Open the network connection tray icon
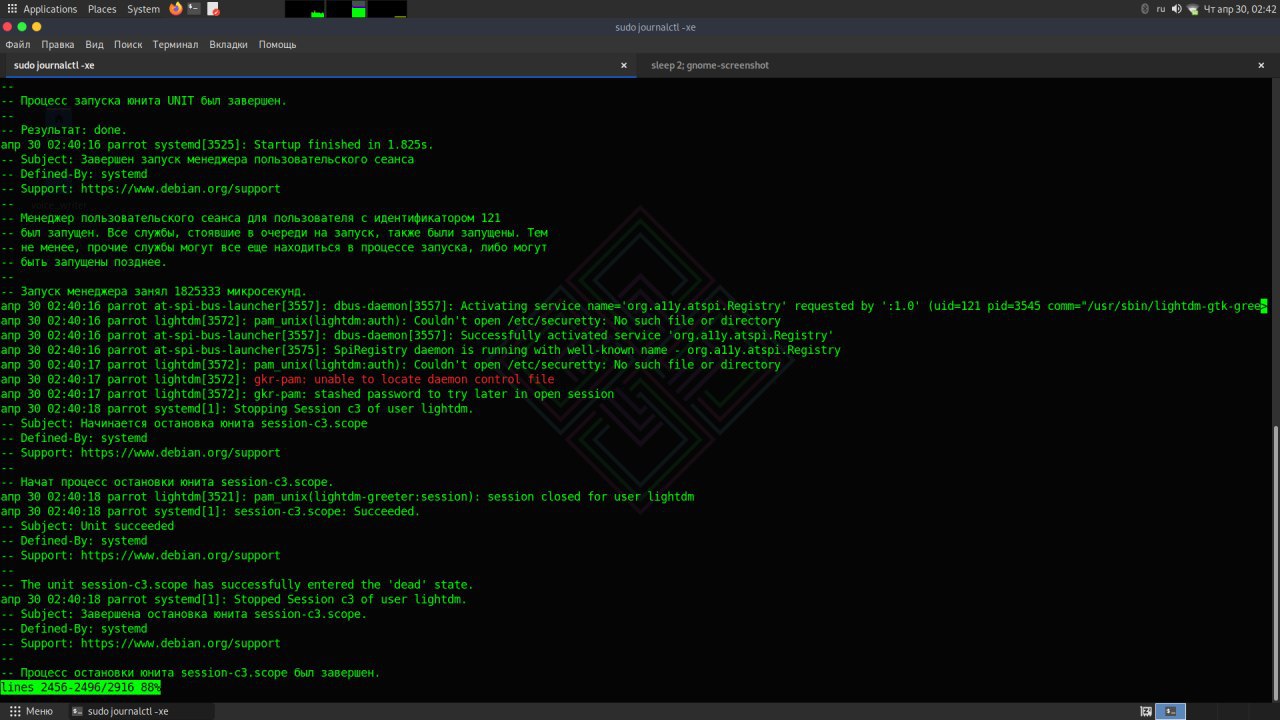 pyautogui.click(x=1192, y=9)
